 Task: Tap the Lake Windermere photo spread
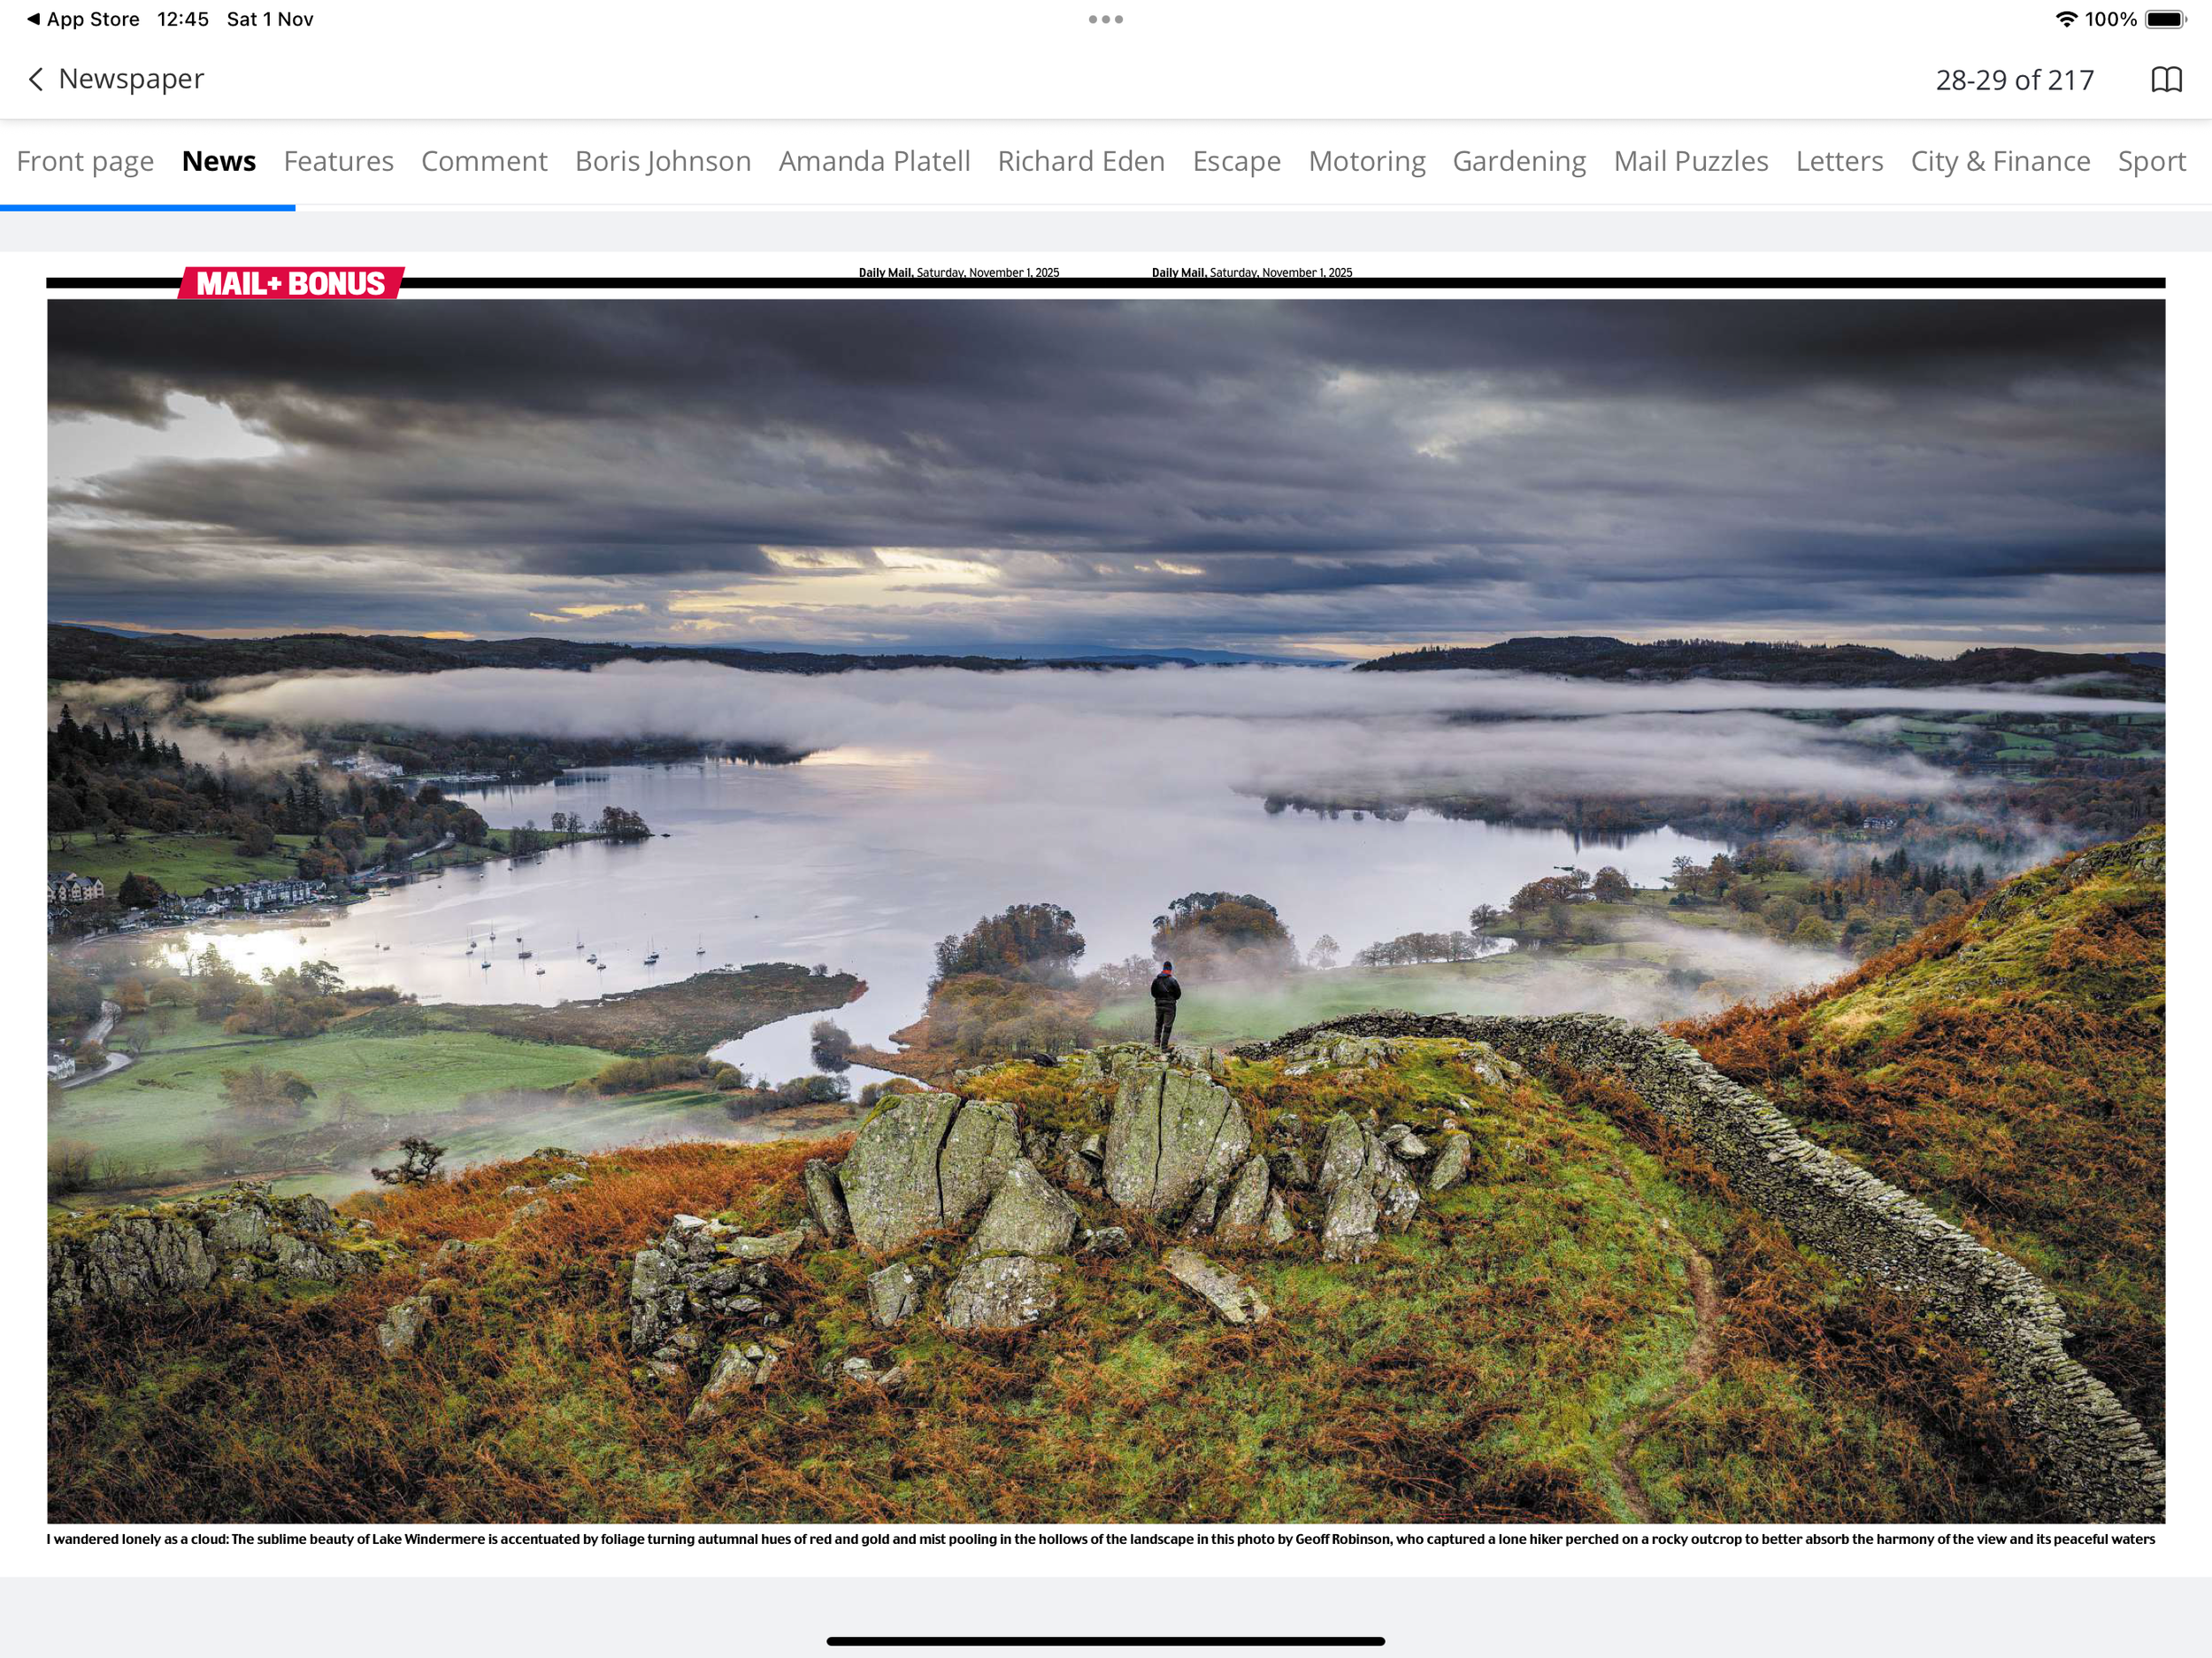pos(1105,910)
